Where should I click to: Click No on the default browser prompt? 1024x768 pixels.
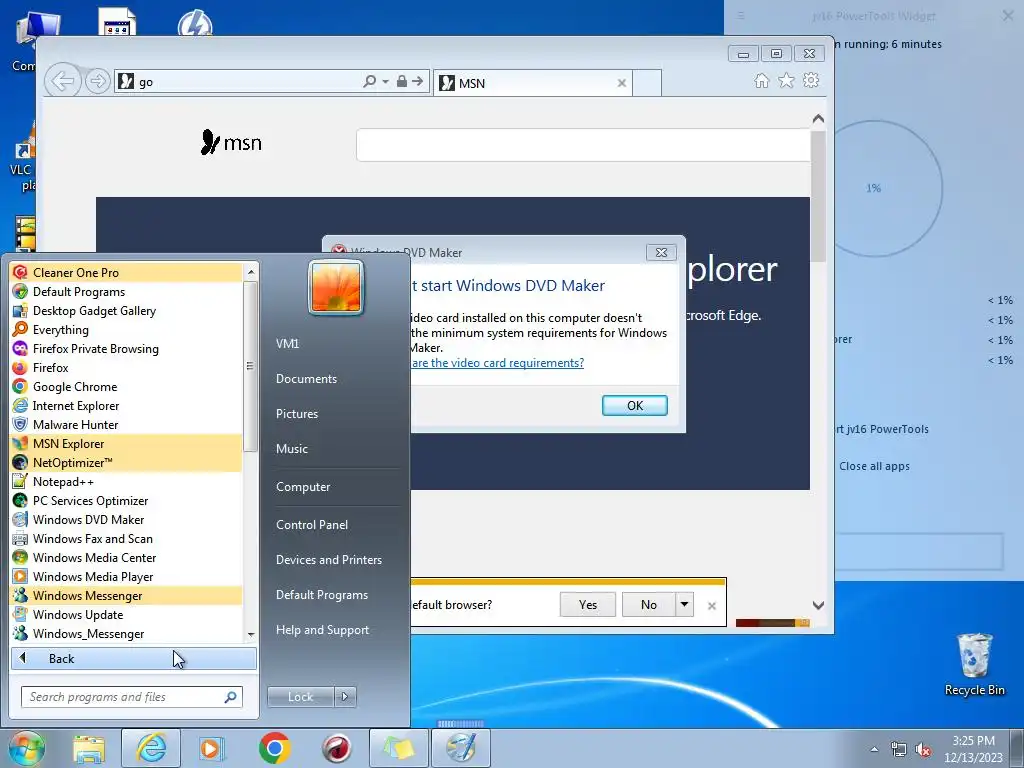pyautogui.click(x=648, y=604)
